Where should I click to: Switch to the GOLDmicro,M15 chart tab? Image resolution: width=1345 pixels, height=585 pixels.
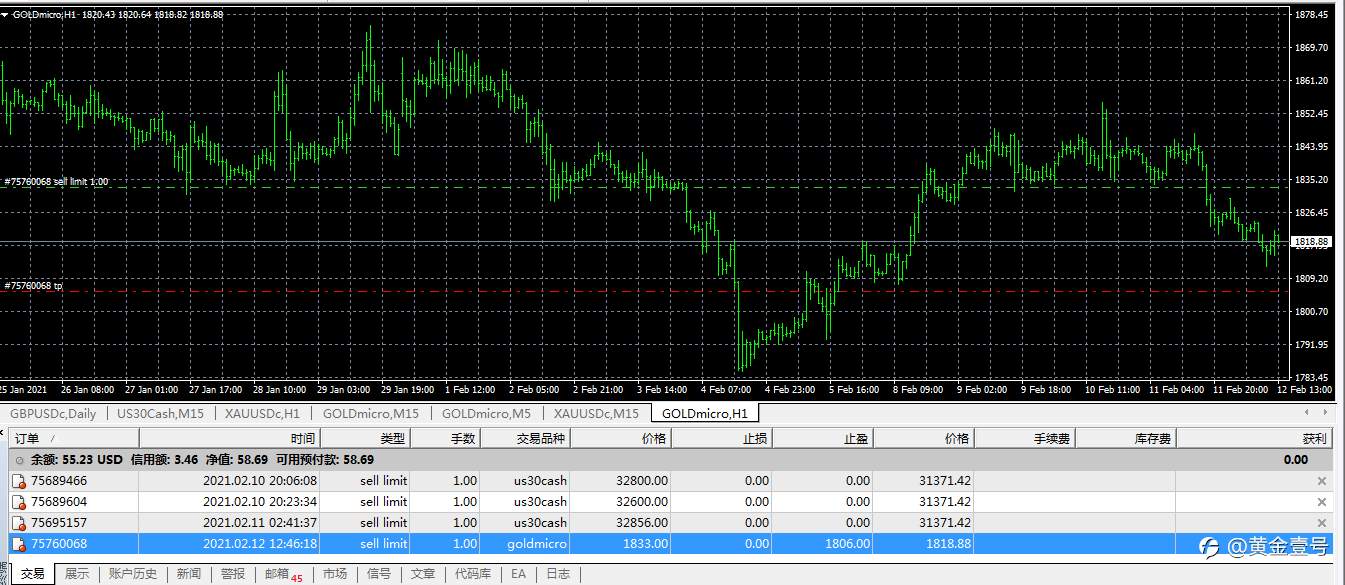[x=371, y=413]
